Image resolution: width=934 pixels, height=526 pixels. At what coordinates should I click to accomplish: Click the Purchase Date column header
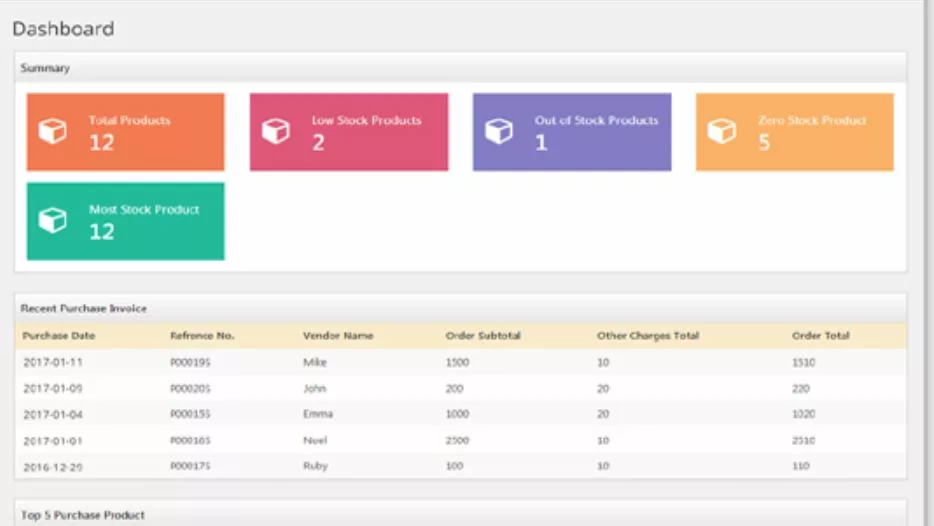59,335
